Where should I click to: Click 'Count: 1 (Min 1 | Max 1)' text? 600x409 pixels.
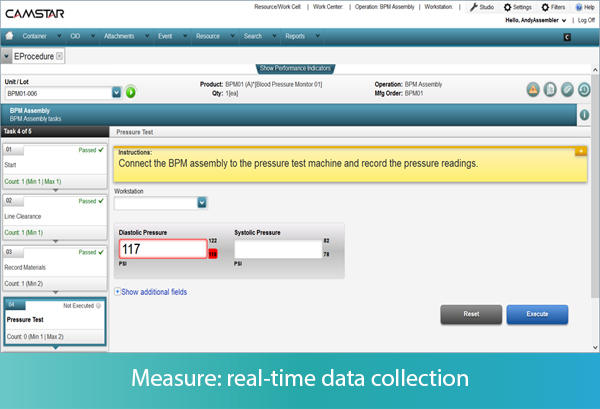(33, 181)
